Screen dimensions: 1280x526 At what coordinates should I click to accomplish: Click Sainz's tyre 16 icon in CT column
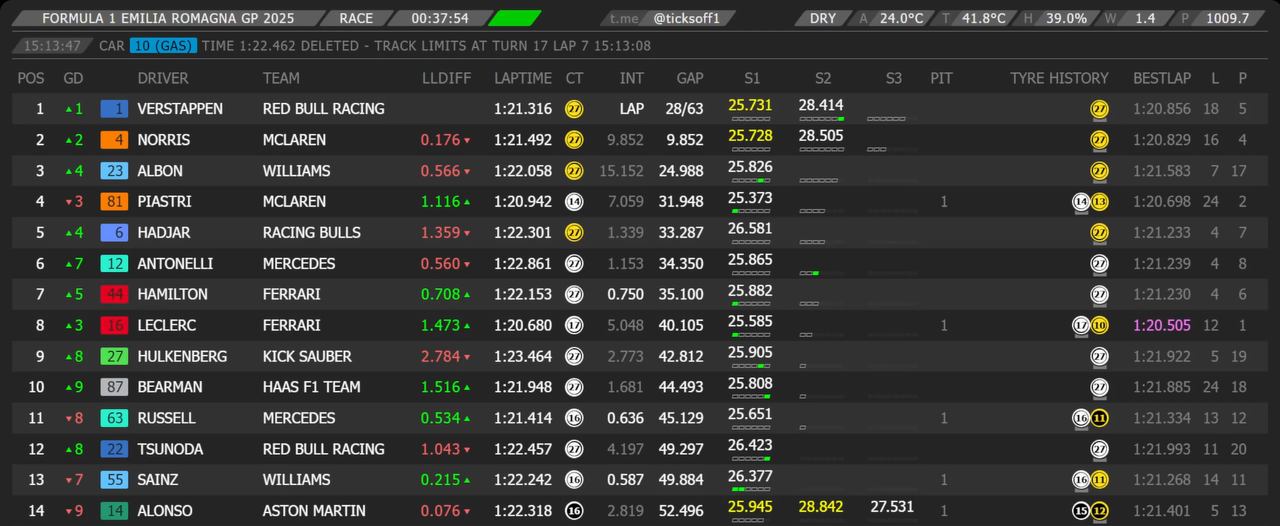(x=574, y=481)
